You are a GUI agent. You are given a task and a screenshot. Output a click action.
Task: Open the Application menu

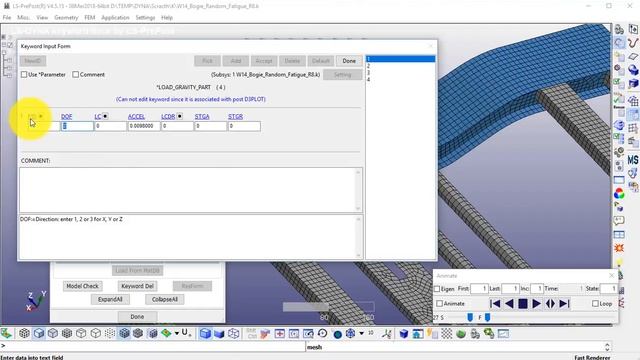(115, 18)
